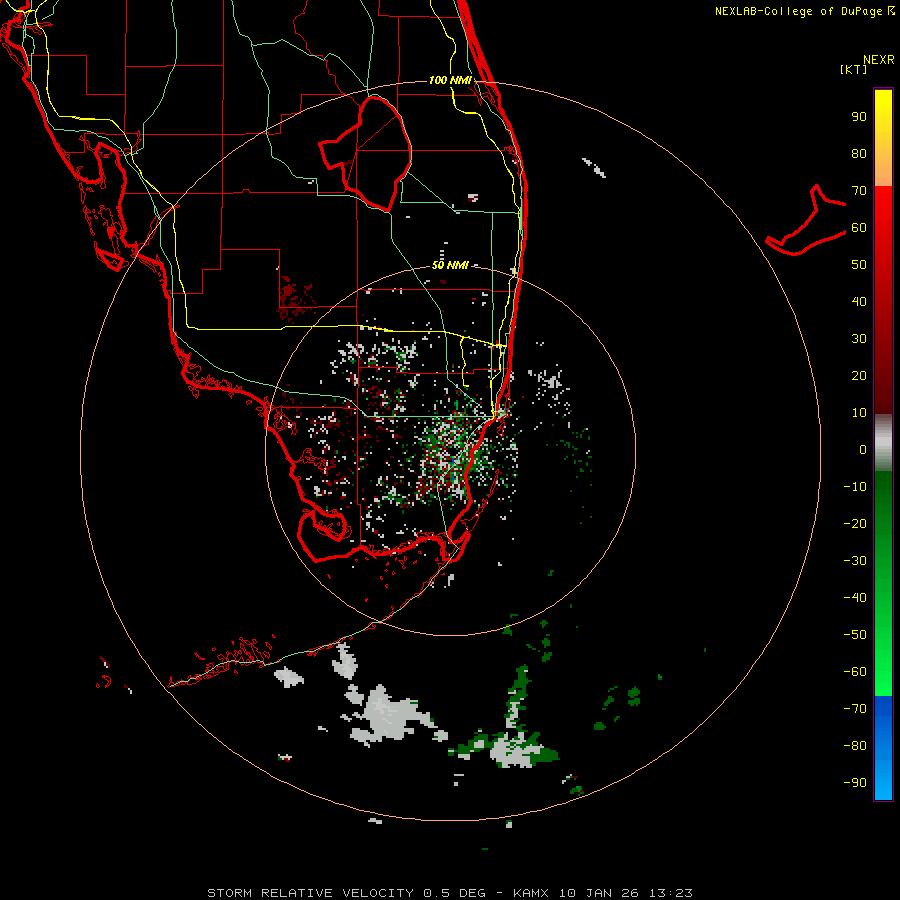The height and width of the screenshot is (900, 900).
Task: Click the -80 scale value
Action: 855,746
